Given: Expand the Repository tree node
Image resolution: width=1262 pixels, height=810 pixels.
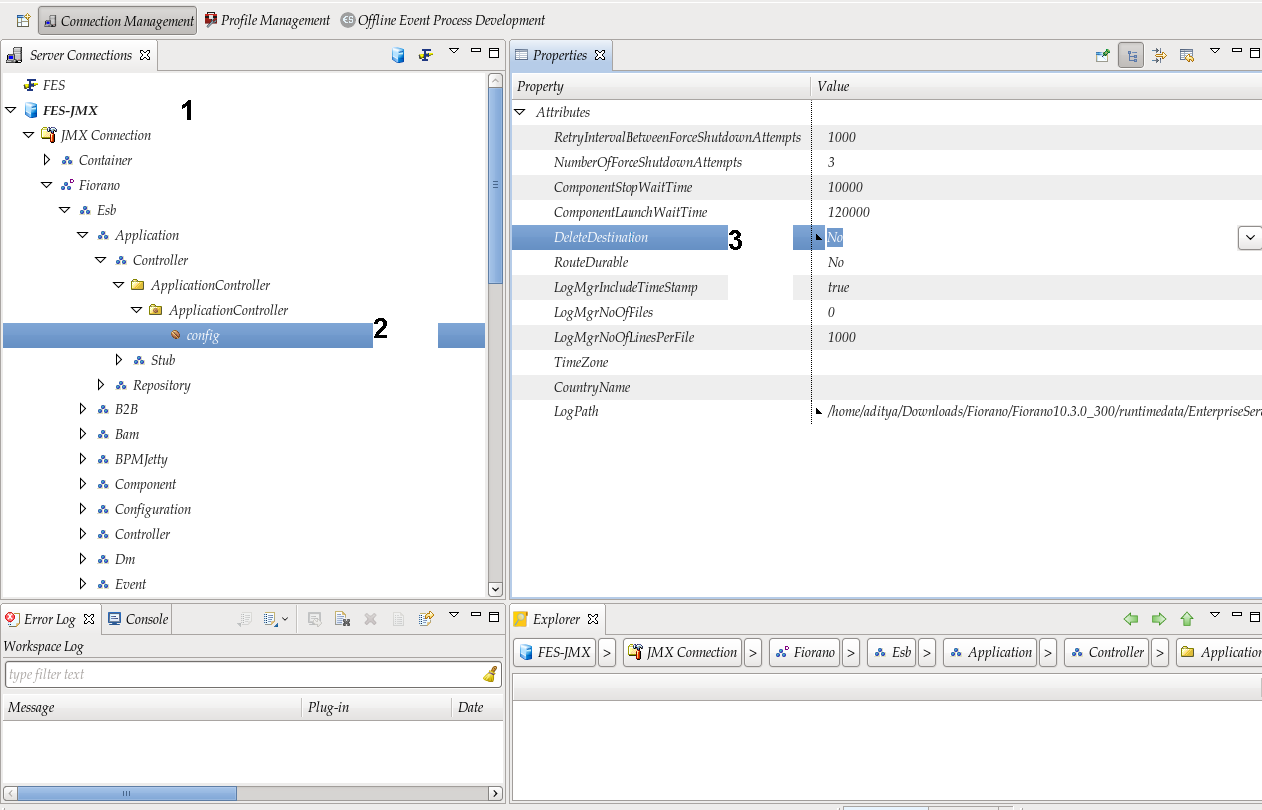Looking at the screenshot, I should tap(101, 385).
